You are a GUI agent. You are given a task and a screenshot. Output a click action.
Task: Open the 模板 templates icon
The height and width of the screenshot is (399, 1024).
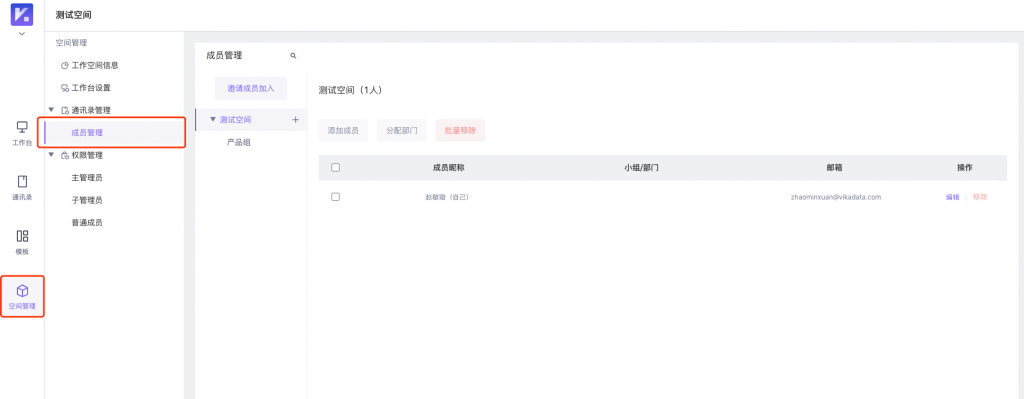point(22,236)
